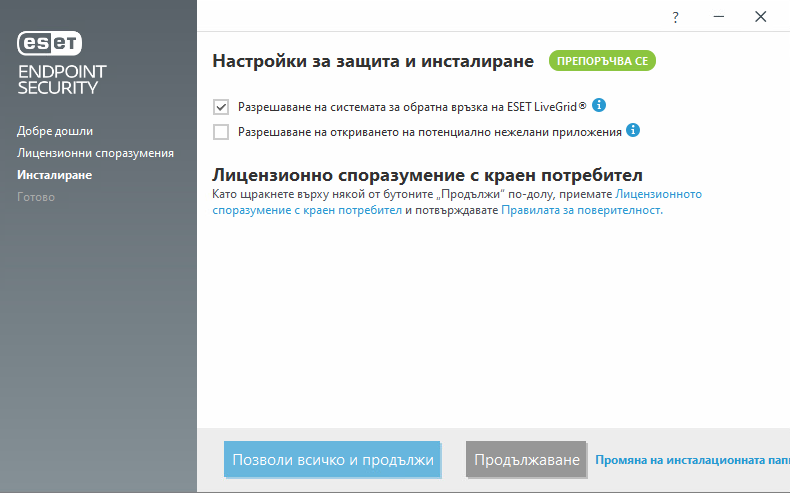Enable detection of potentially unwanted applications

[x=221, y=131]
